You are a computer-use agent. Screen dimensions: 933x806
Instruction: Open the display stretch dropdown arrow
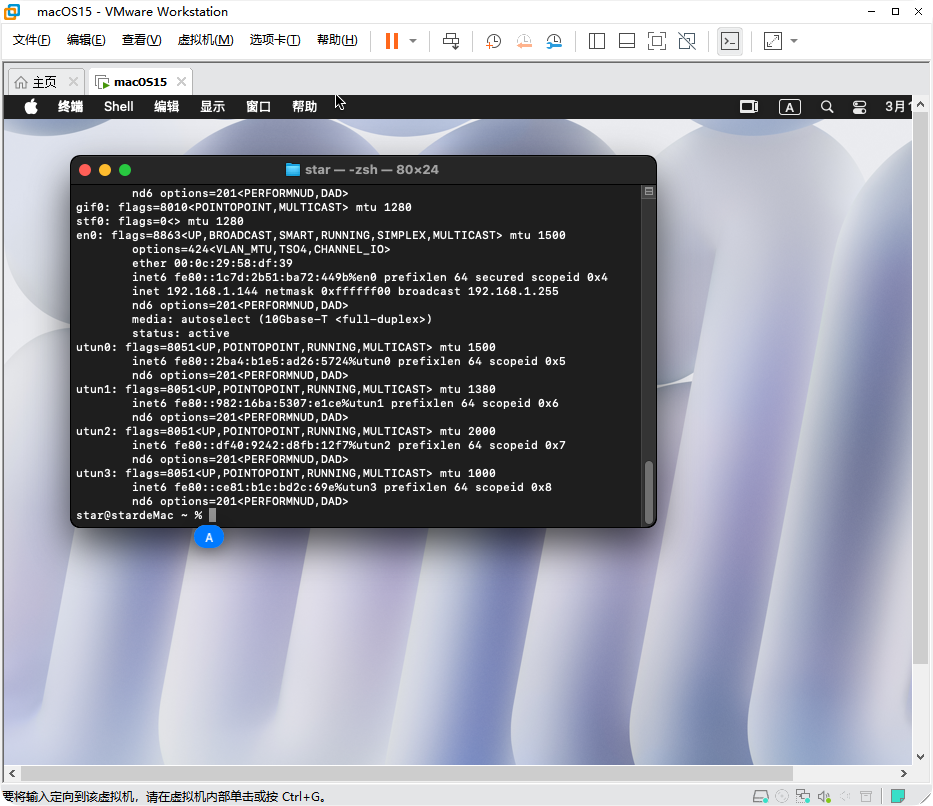pos(793,41)
